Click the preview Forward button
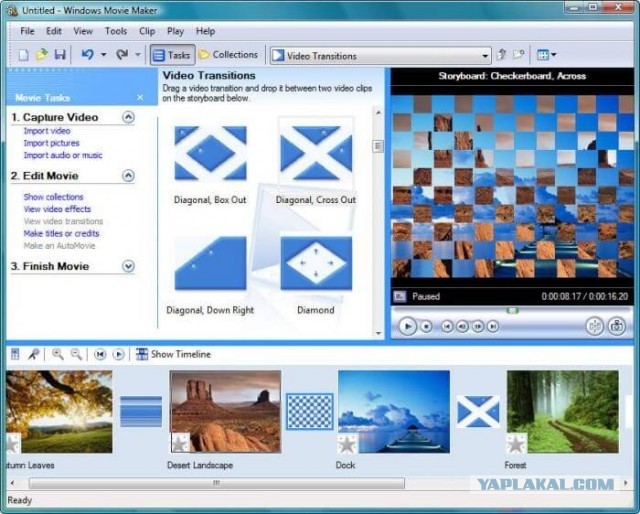The width and height of the screenshot is (640, 514). [x=493, y=327]
